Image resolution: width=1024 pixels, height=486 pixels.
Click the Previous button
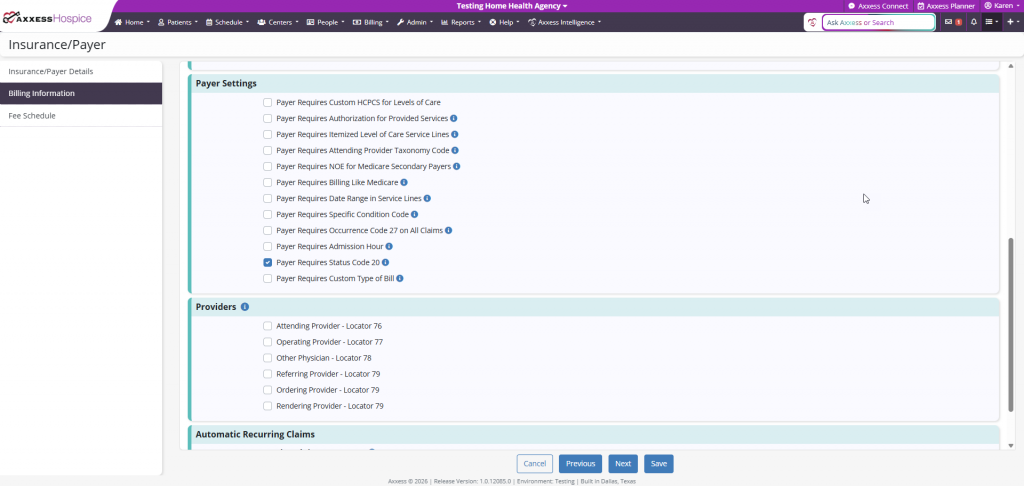click(580, 463)
